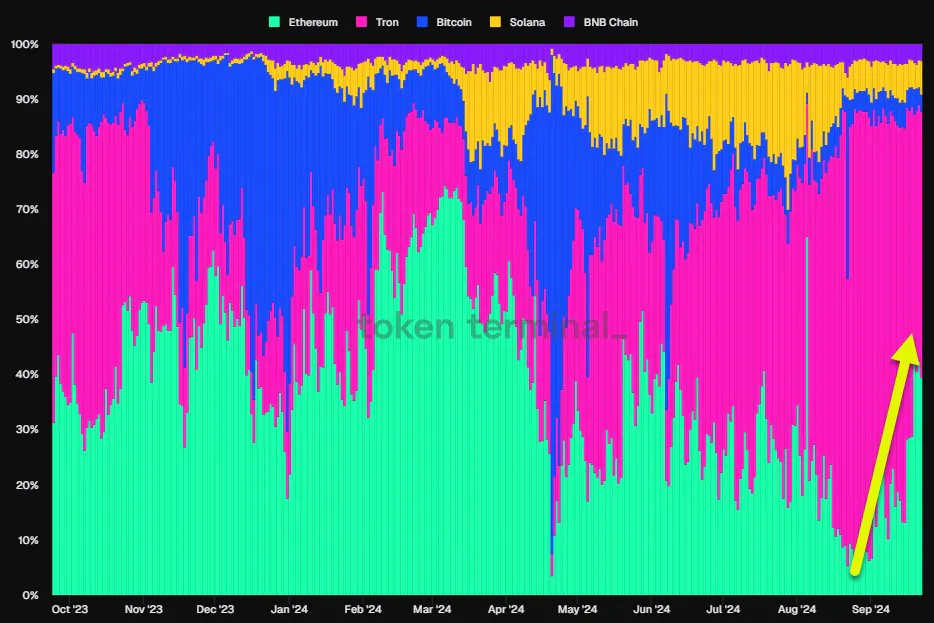Screen dimensions: 934x623
Task: Click the "Jul '24" x-axis label
Action: click(x=723, y=609)
